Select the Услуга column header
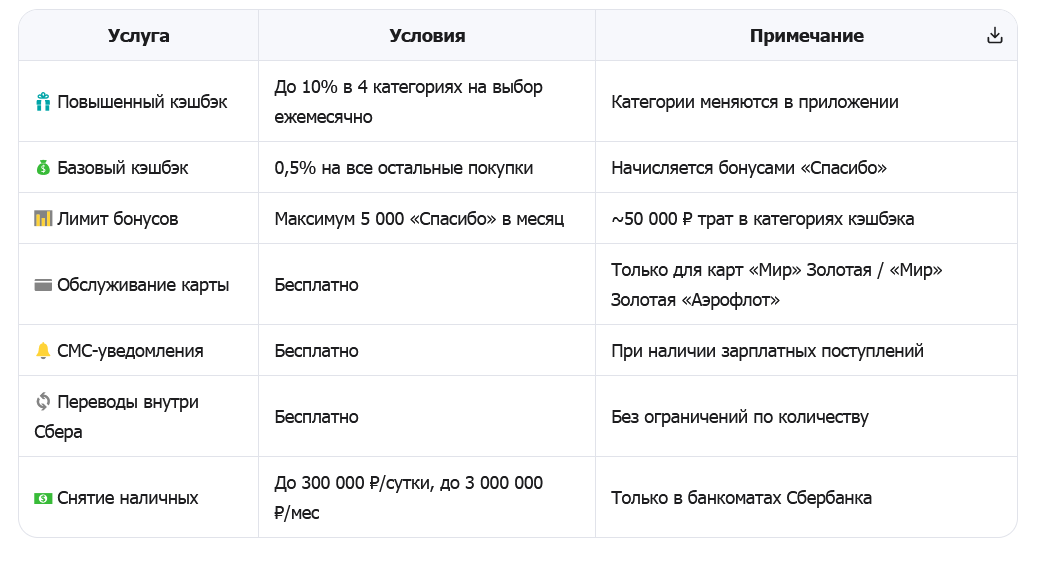Viewport: 1037px width, 566px height. tap(138, 36)
